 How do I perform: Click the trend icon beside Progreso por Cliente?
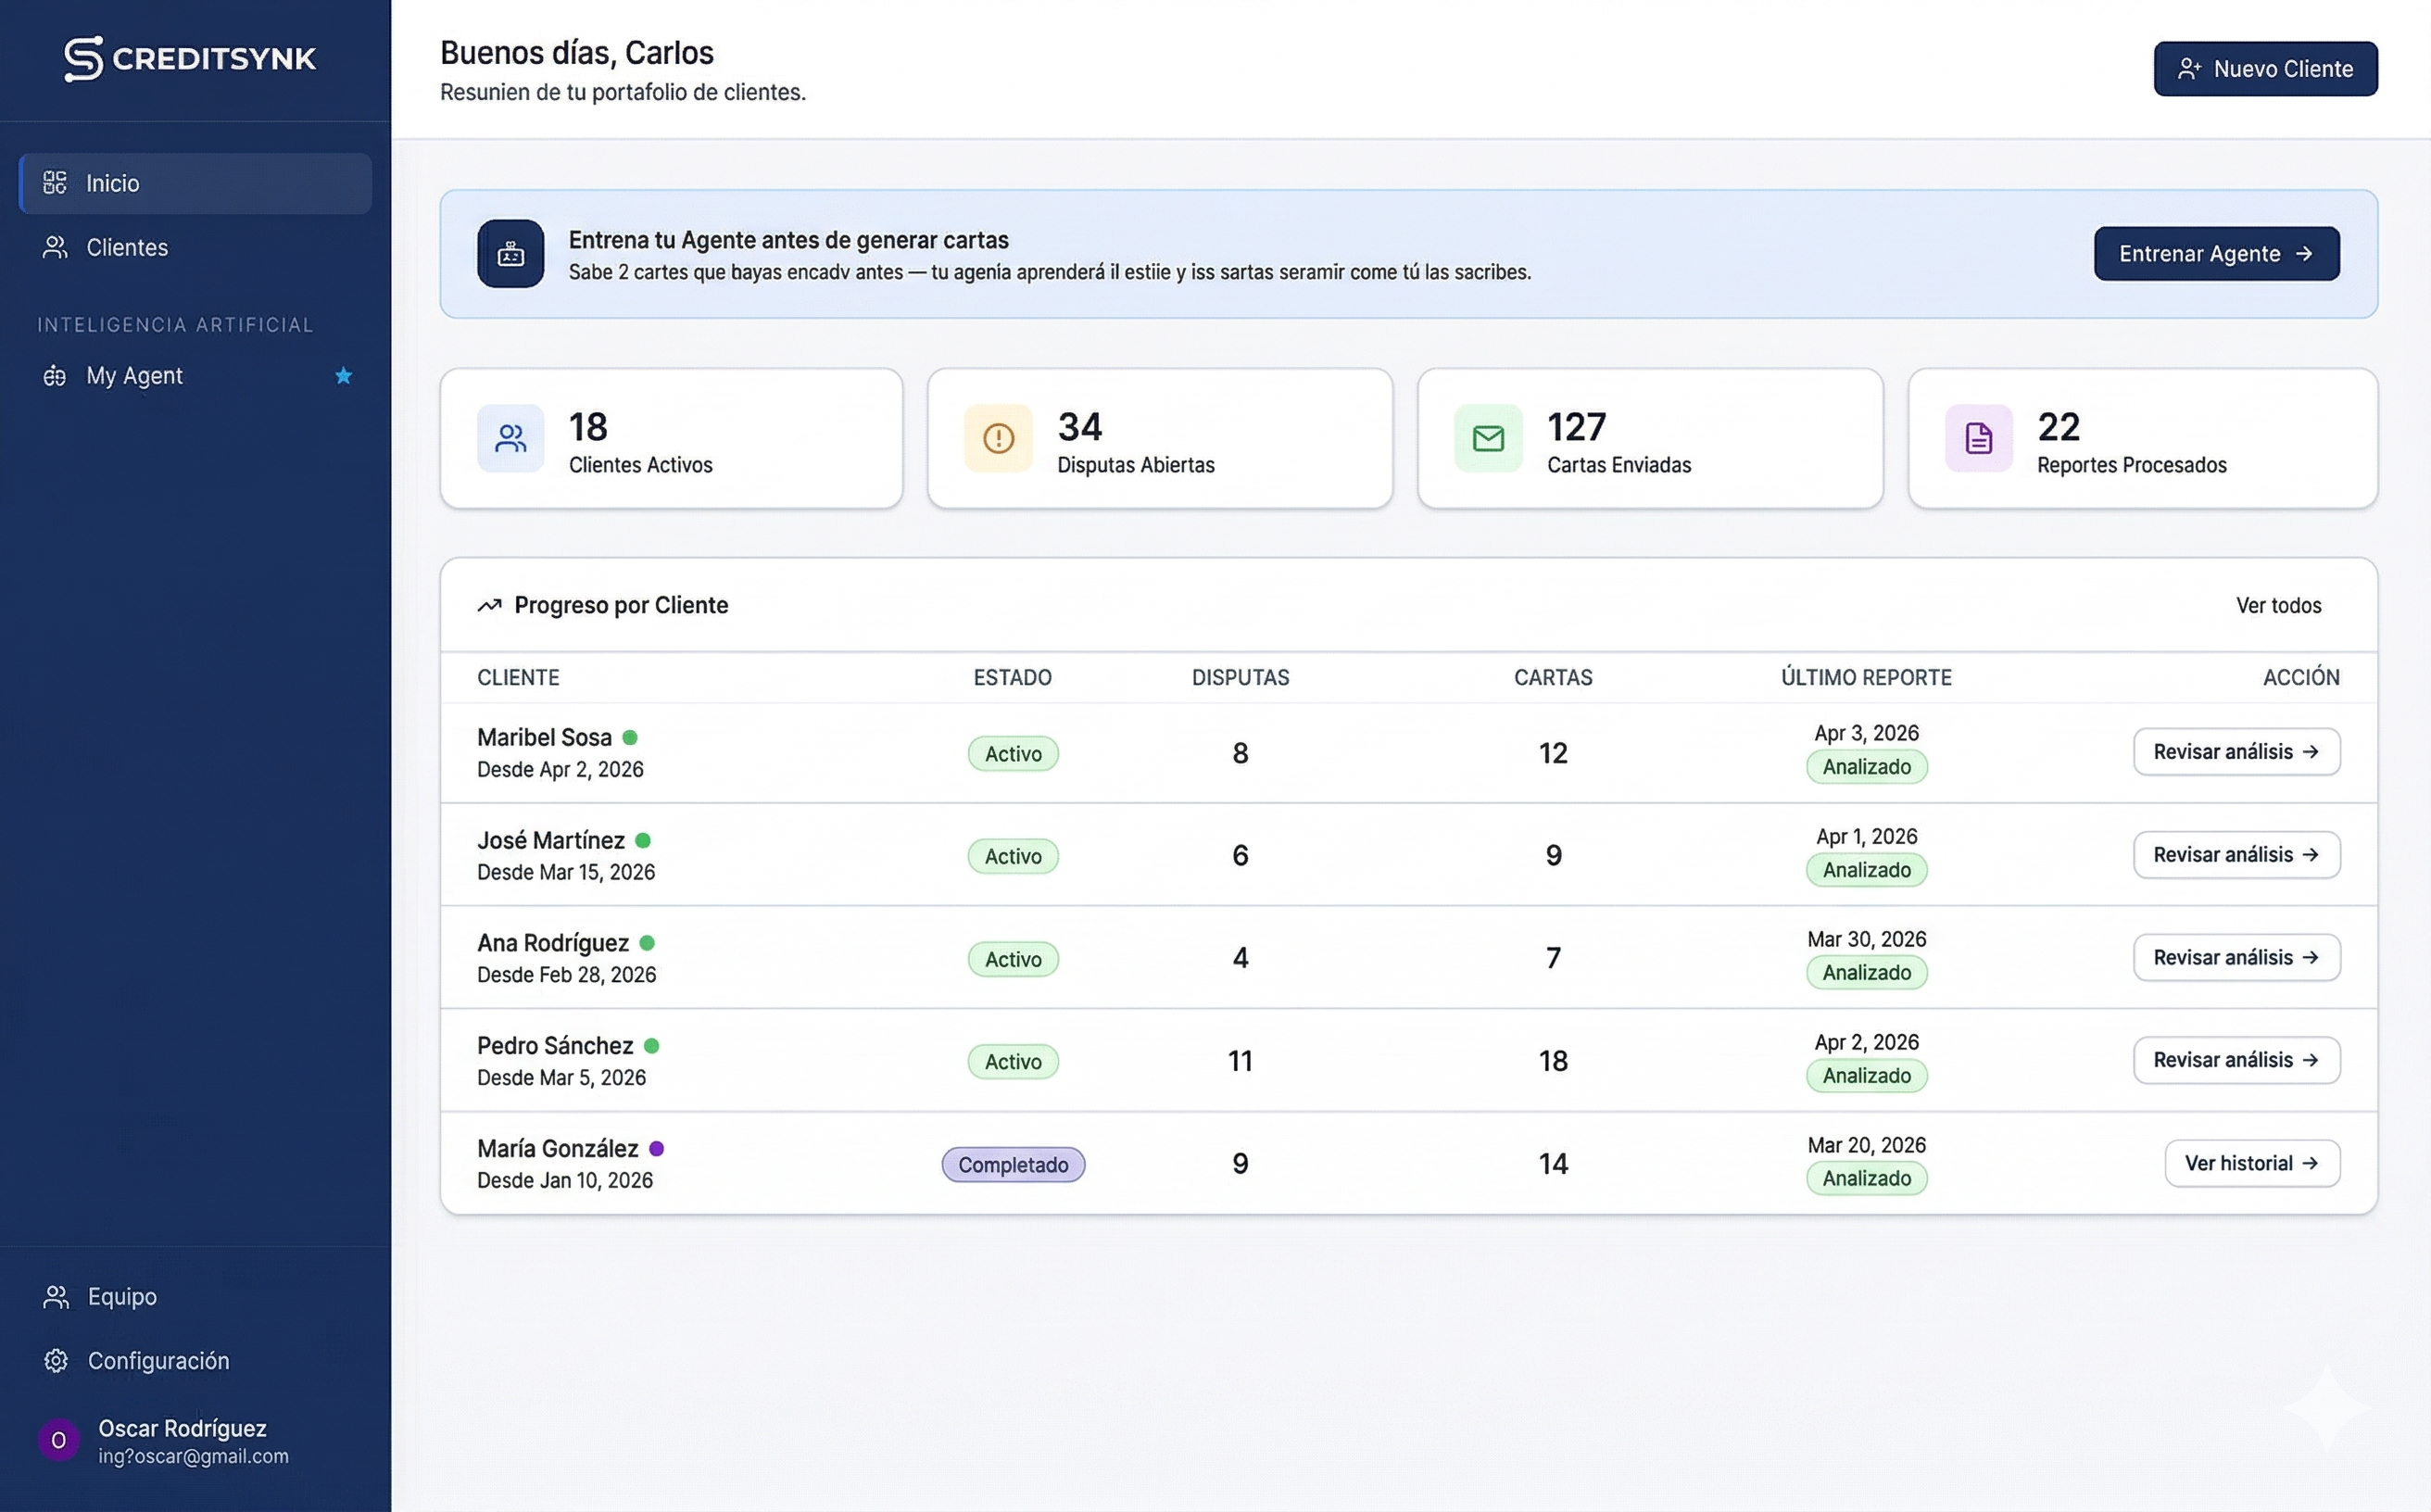pyautogui.click(x=489, y=605)
